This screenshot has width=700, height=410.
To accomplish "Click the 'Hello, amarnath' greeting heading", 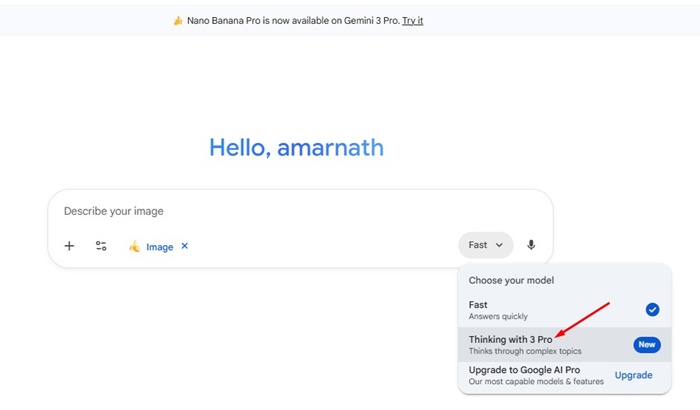I will (x=296, y=148).
